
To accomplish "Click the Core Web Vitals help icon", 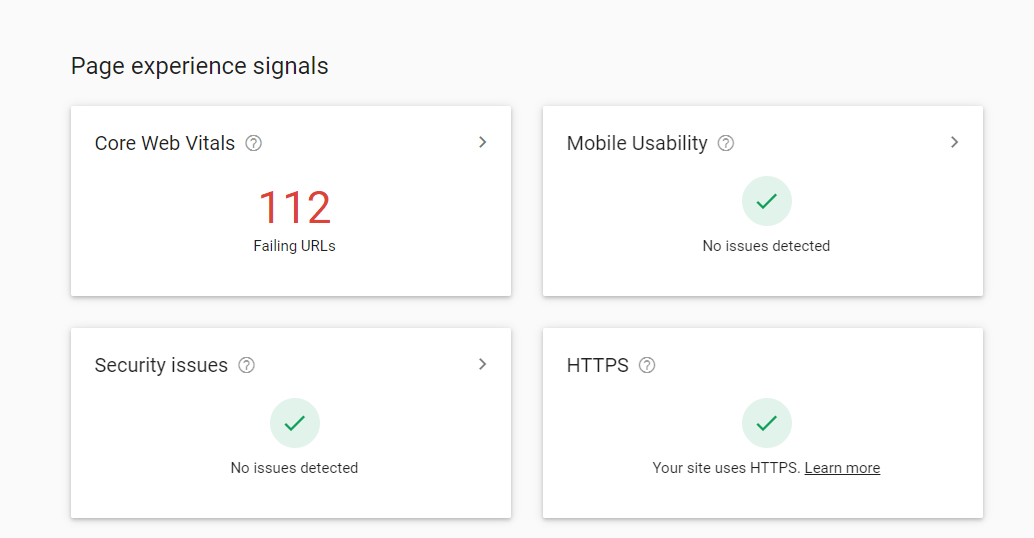I will tap(254, 143).
